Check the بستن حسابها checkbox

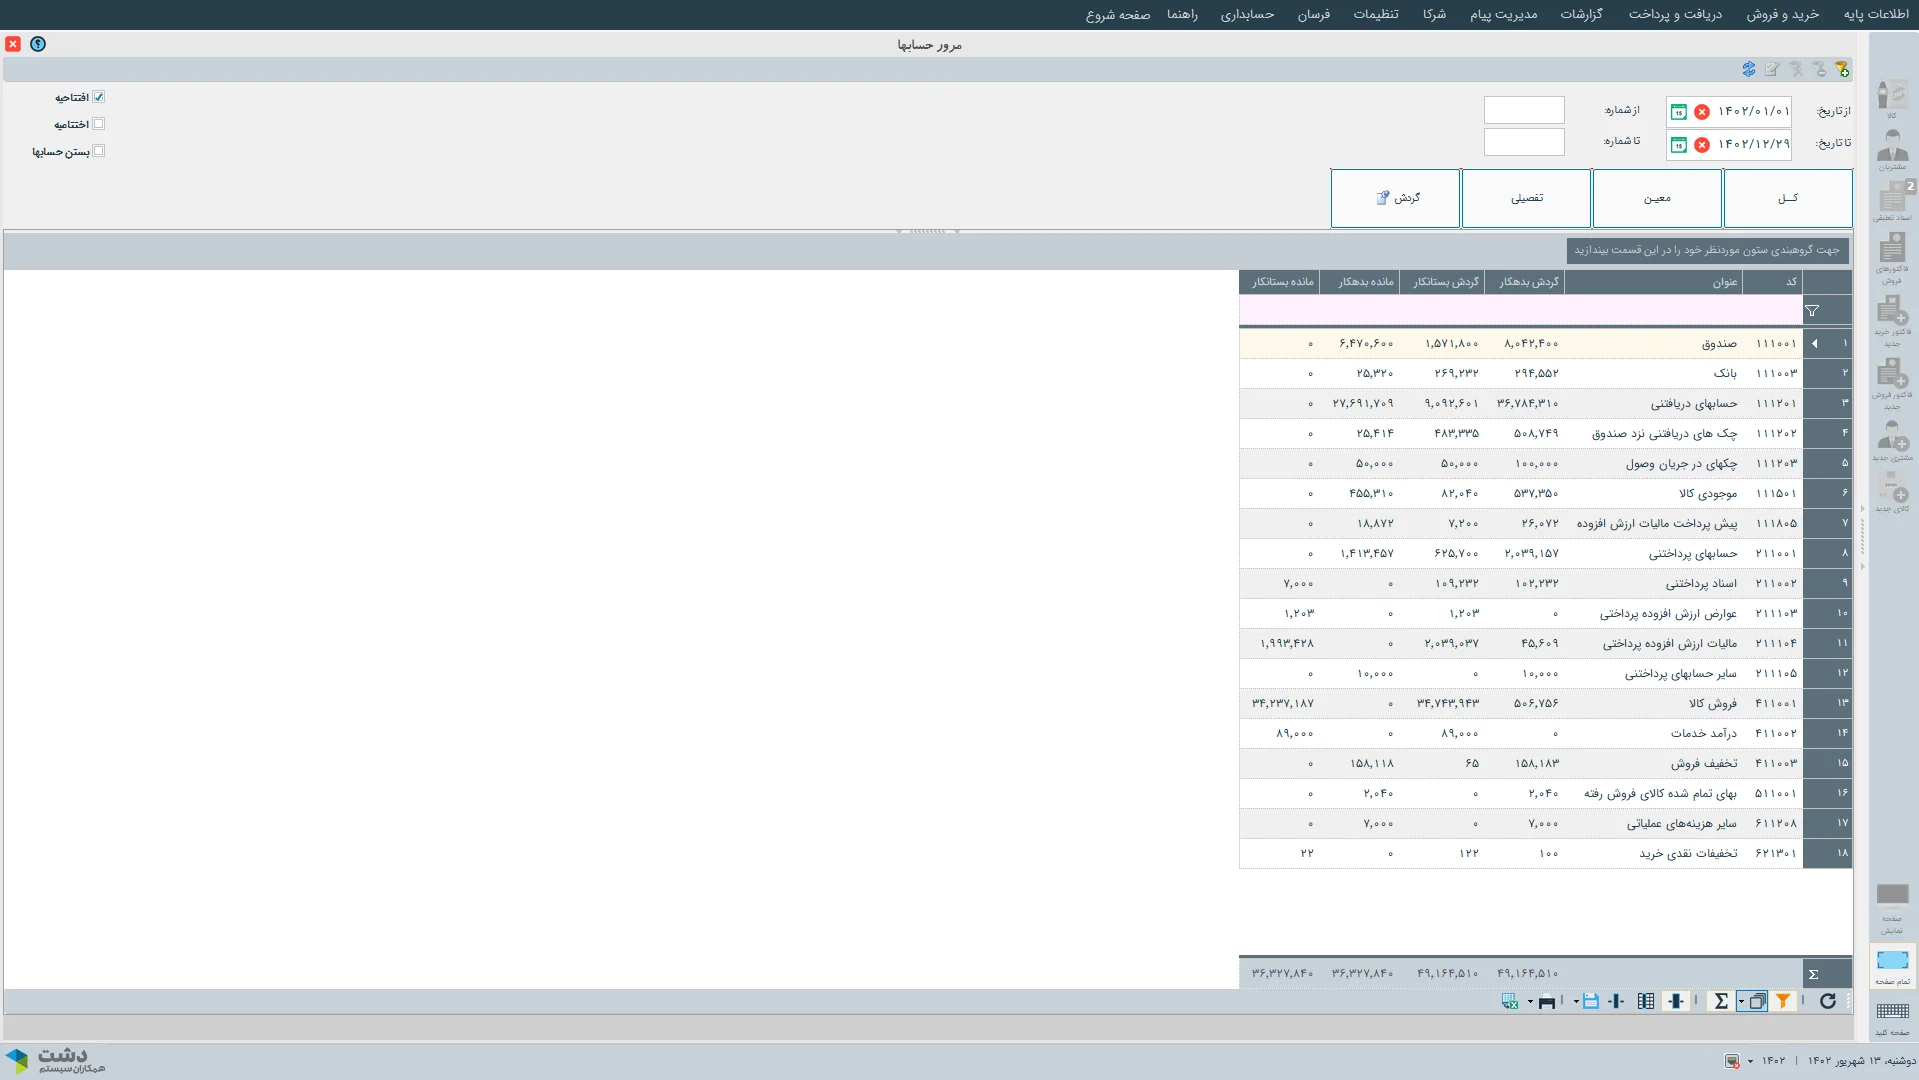point(98,151)
